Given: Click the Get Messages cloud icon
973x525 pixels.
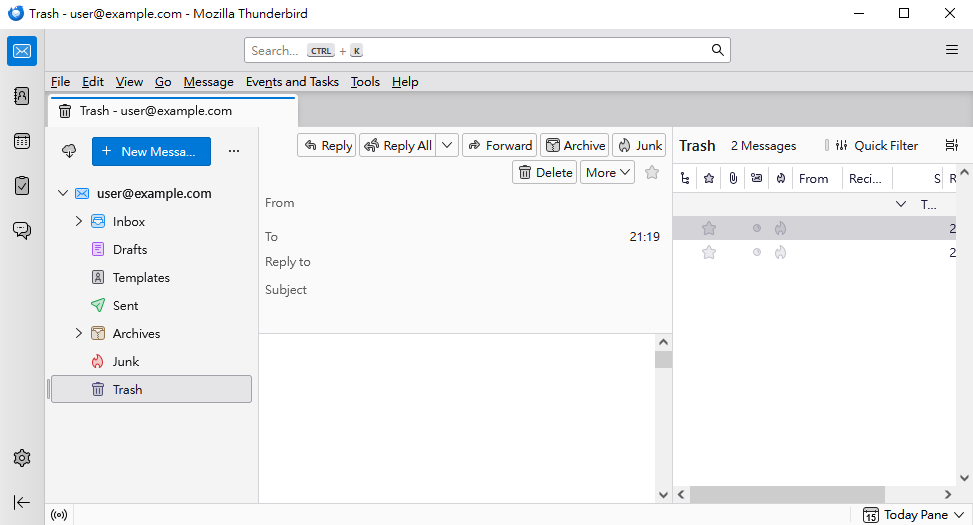Looking at the screenshot, I should point(69,151).
